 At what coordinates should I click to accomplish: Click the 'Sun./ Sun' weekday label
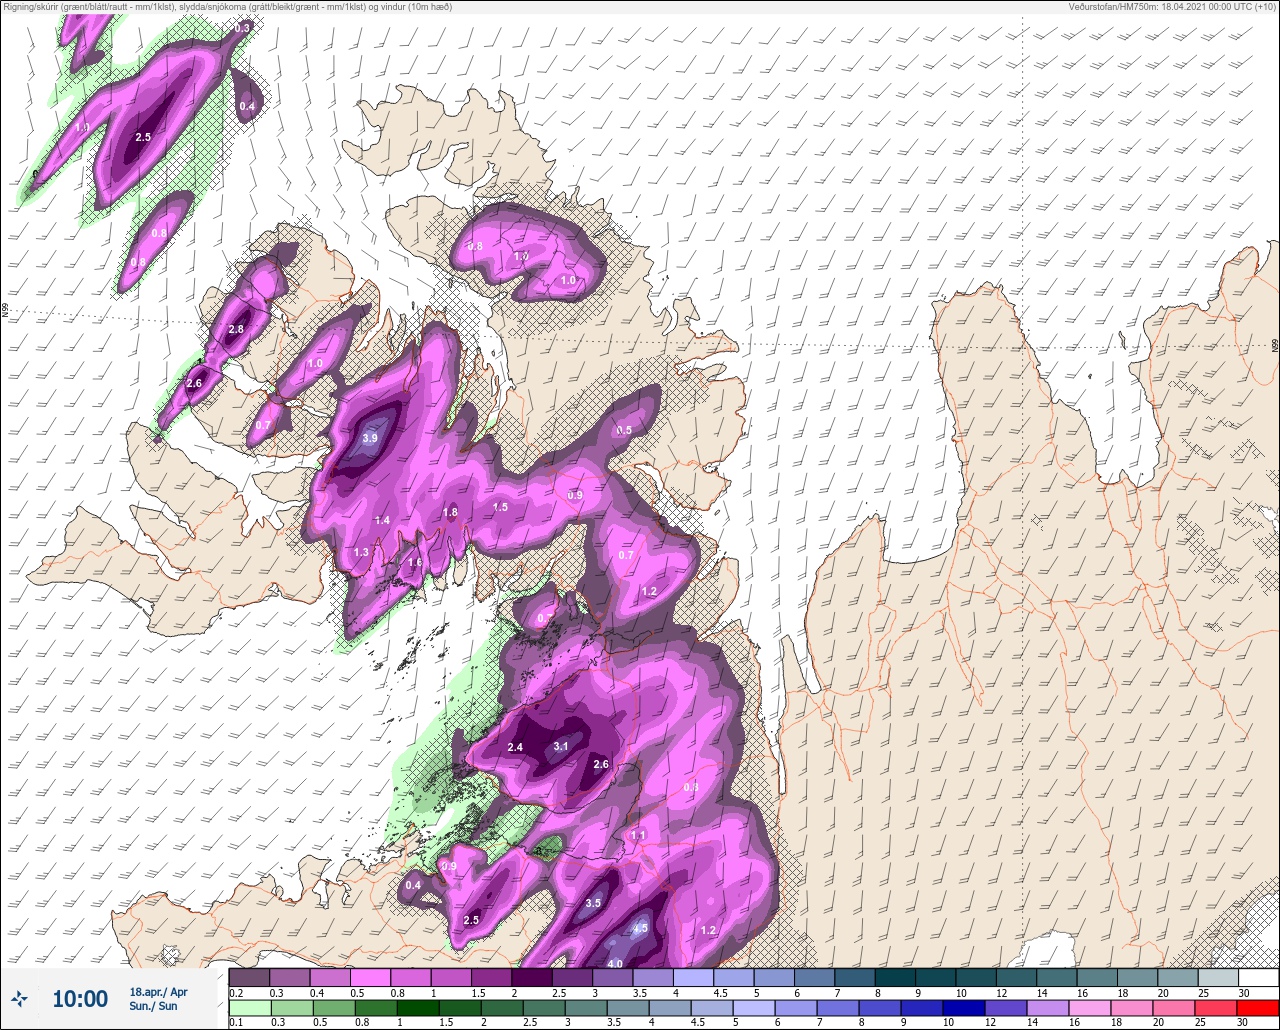pyautogui.click(x=153, y=1006)
